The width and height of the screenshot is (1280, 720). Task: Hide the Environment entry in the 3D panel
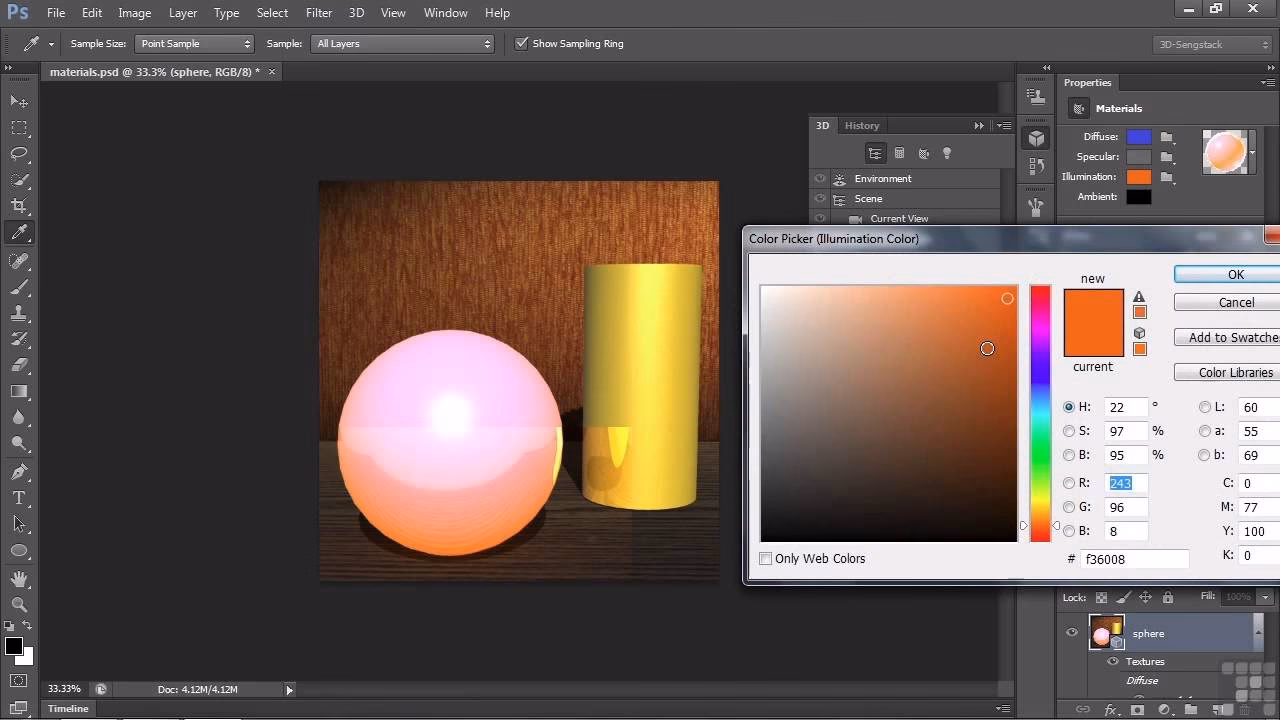pos(820,179)
